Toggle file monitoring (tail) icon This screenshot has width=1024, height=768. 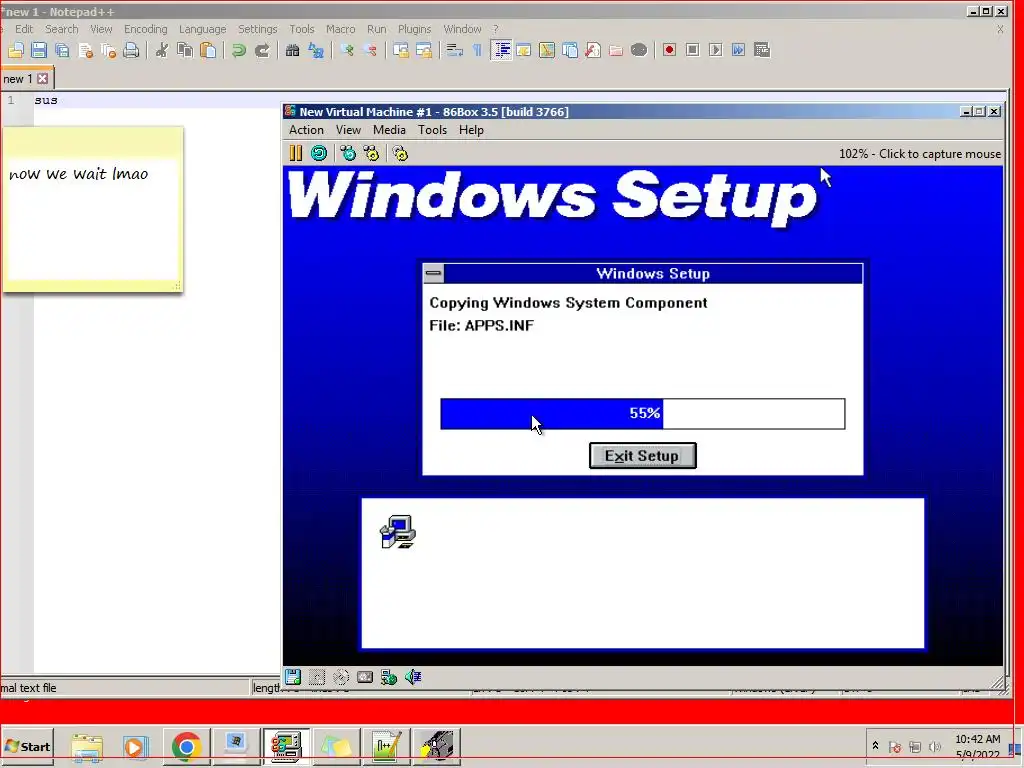click(639, 50)
